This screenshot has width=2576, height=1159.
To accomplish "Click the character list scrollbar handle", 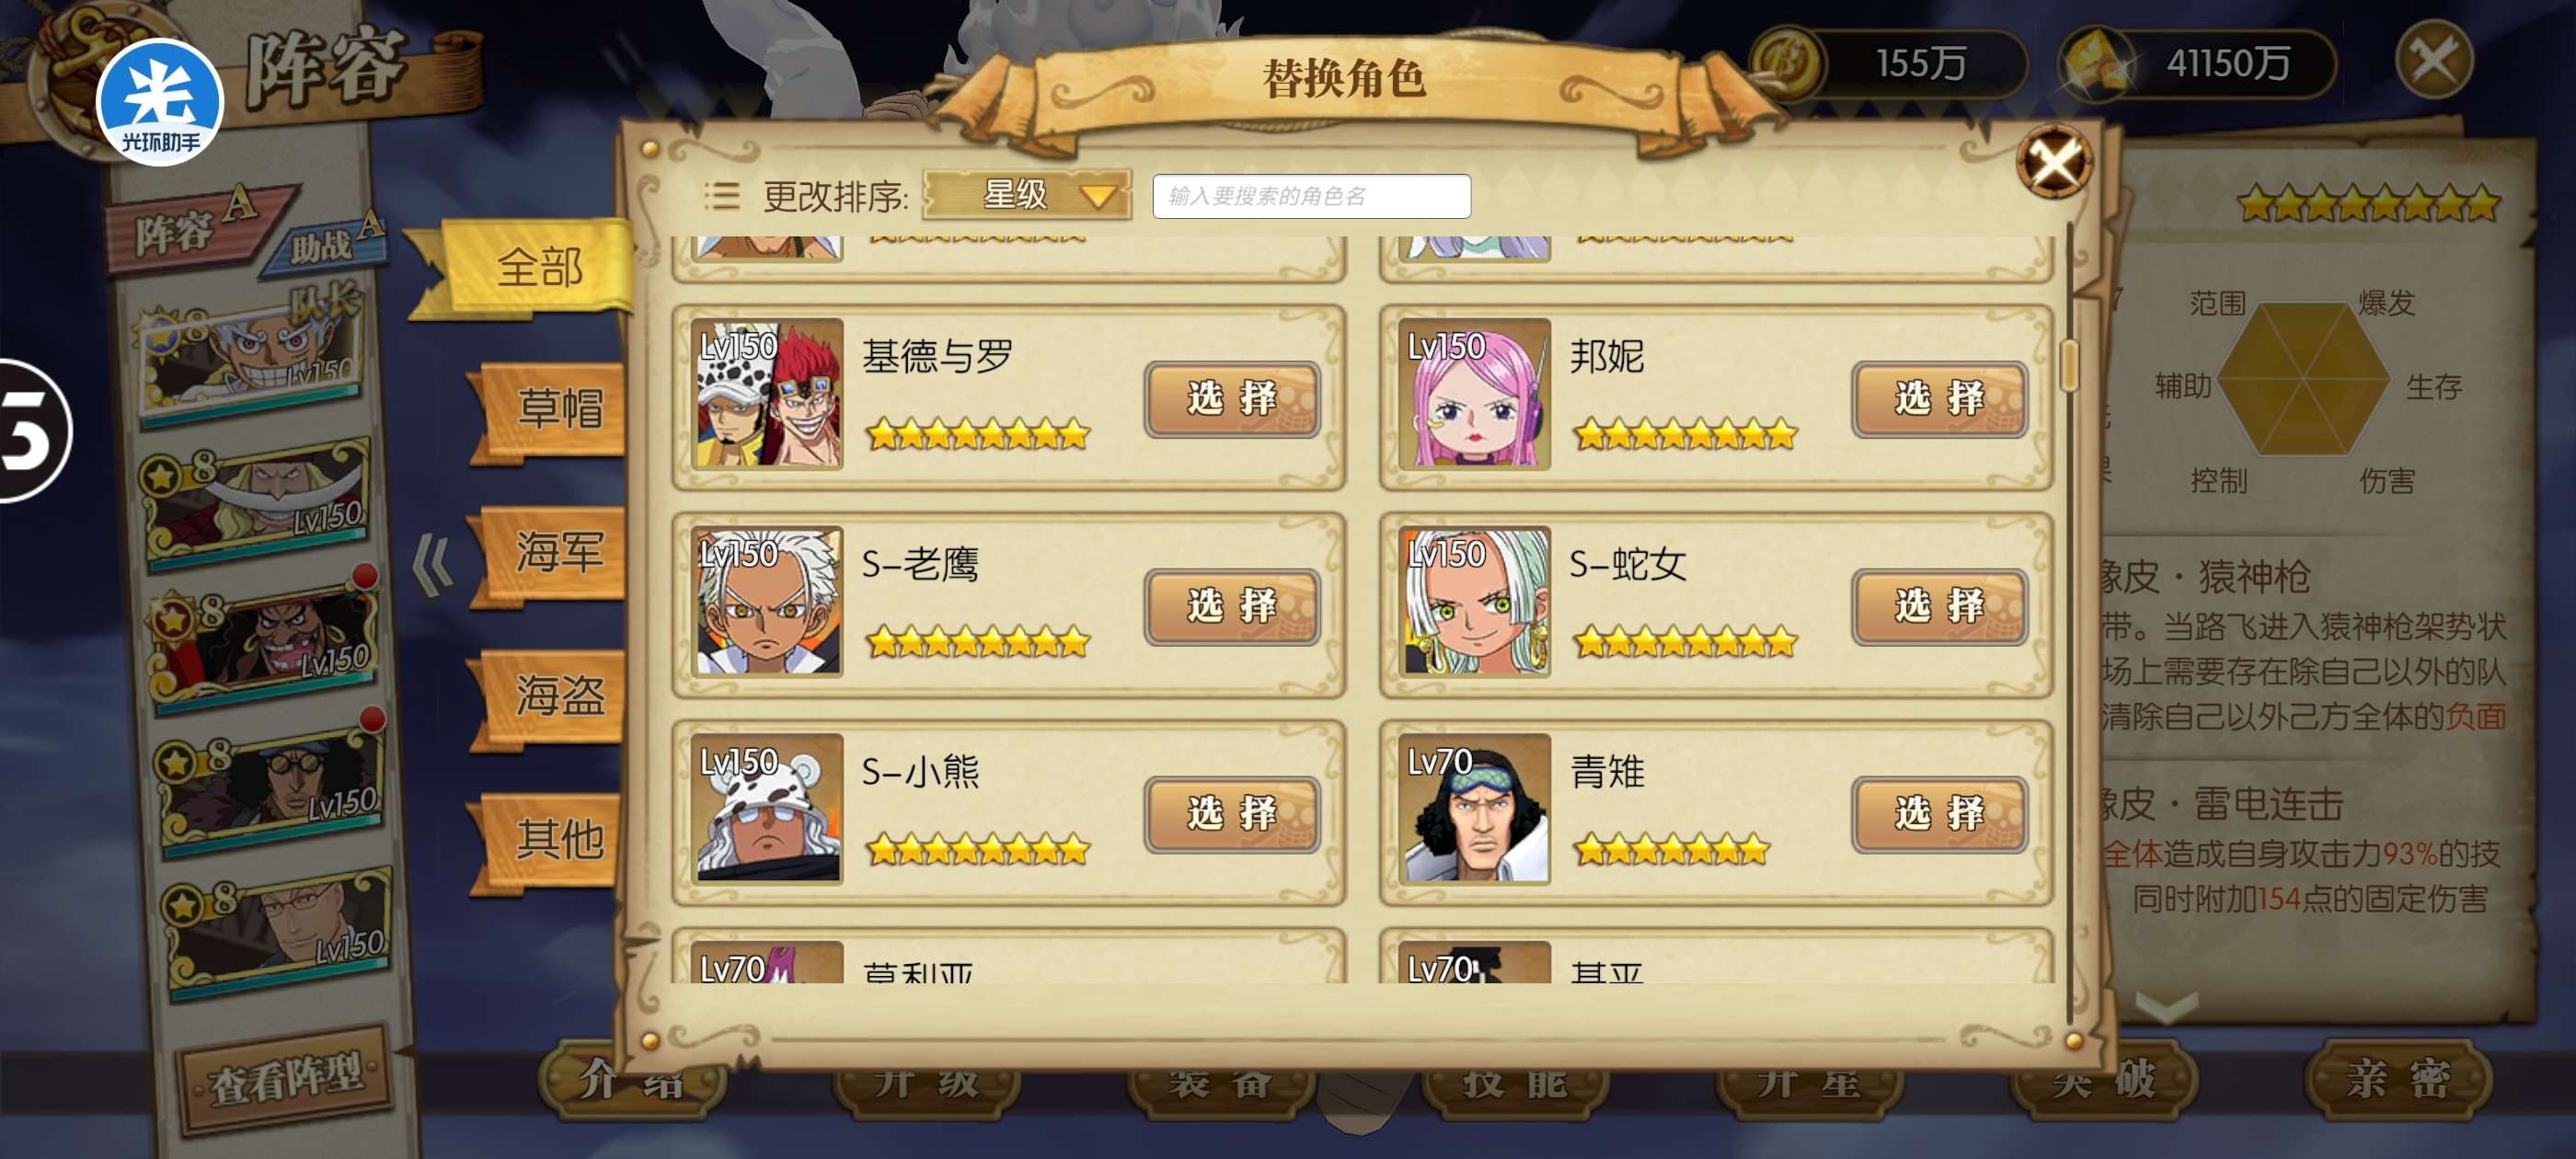I will (x=2069, y=366).
